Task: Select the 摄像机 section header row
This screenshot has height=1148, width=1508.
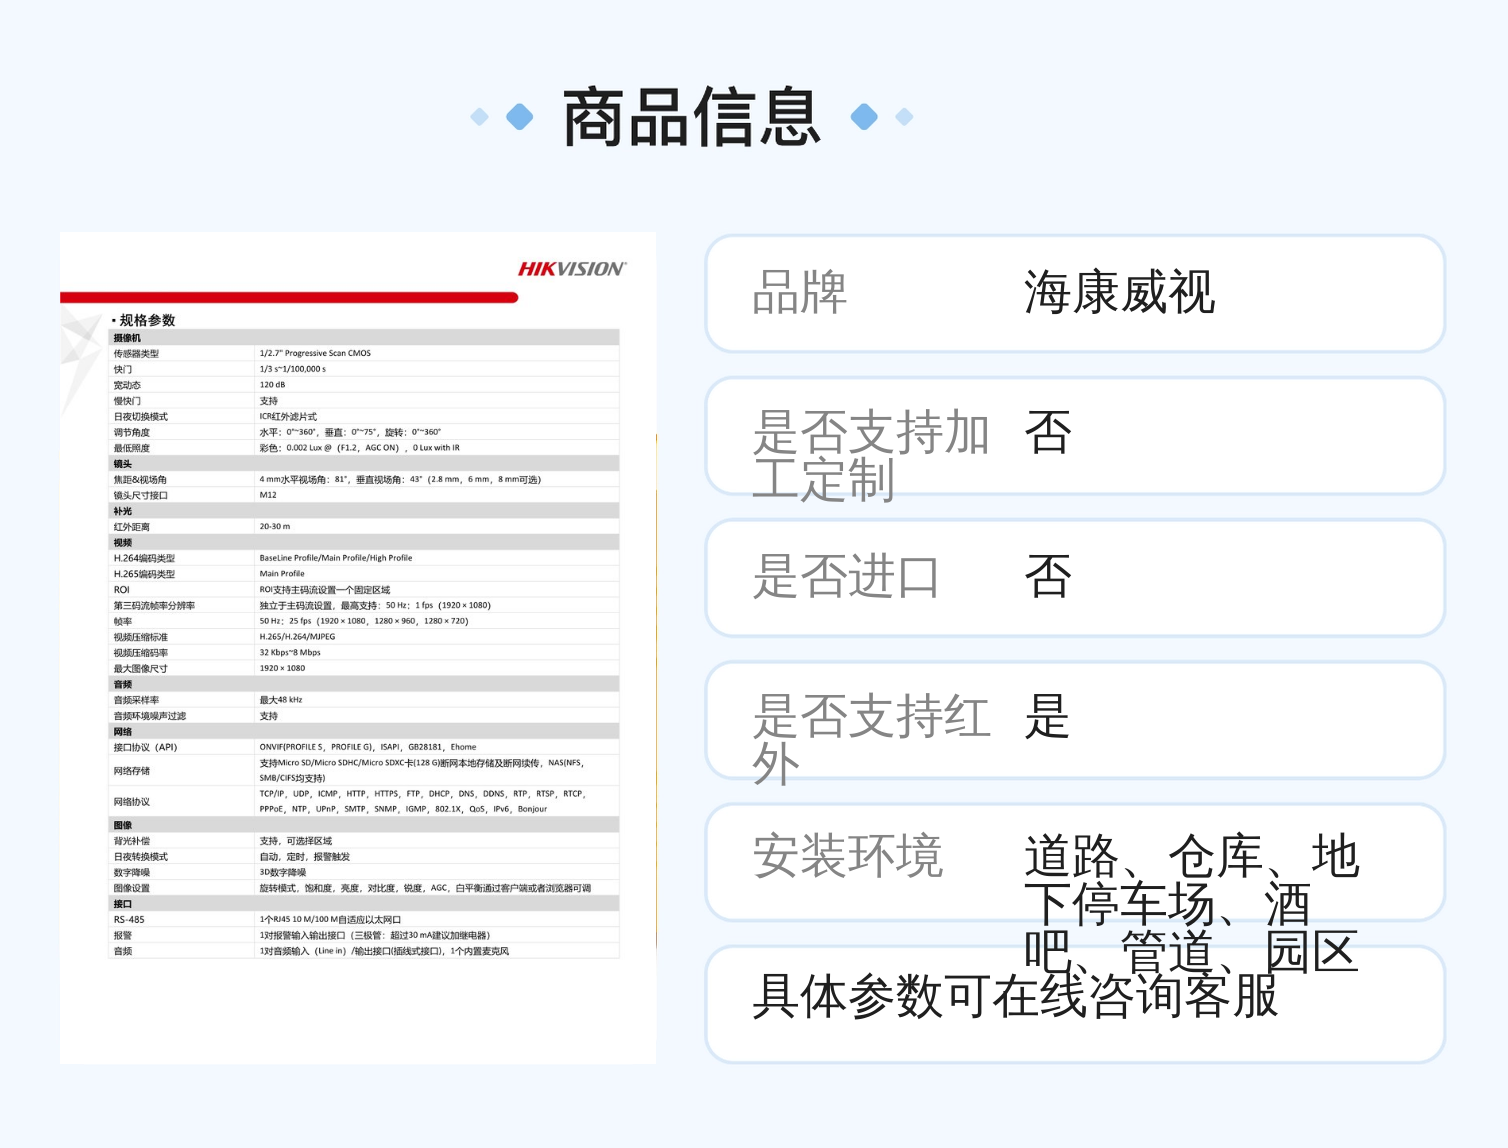Action: 364,338
